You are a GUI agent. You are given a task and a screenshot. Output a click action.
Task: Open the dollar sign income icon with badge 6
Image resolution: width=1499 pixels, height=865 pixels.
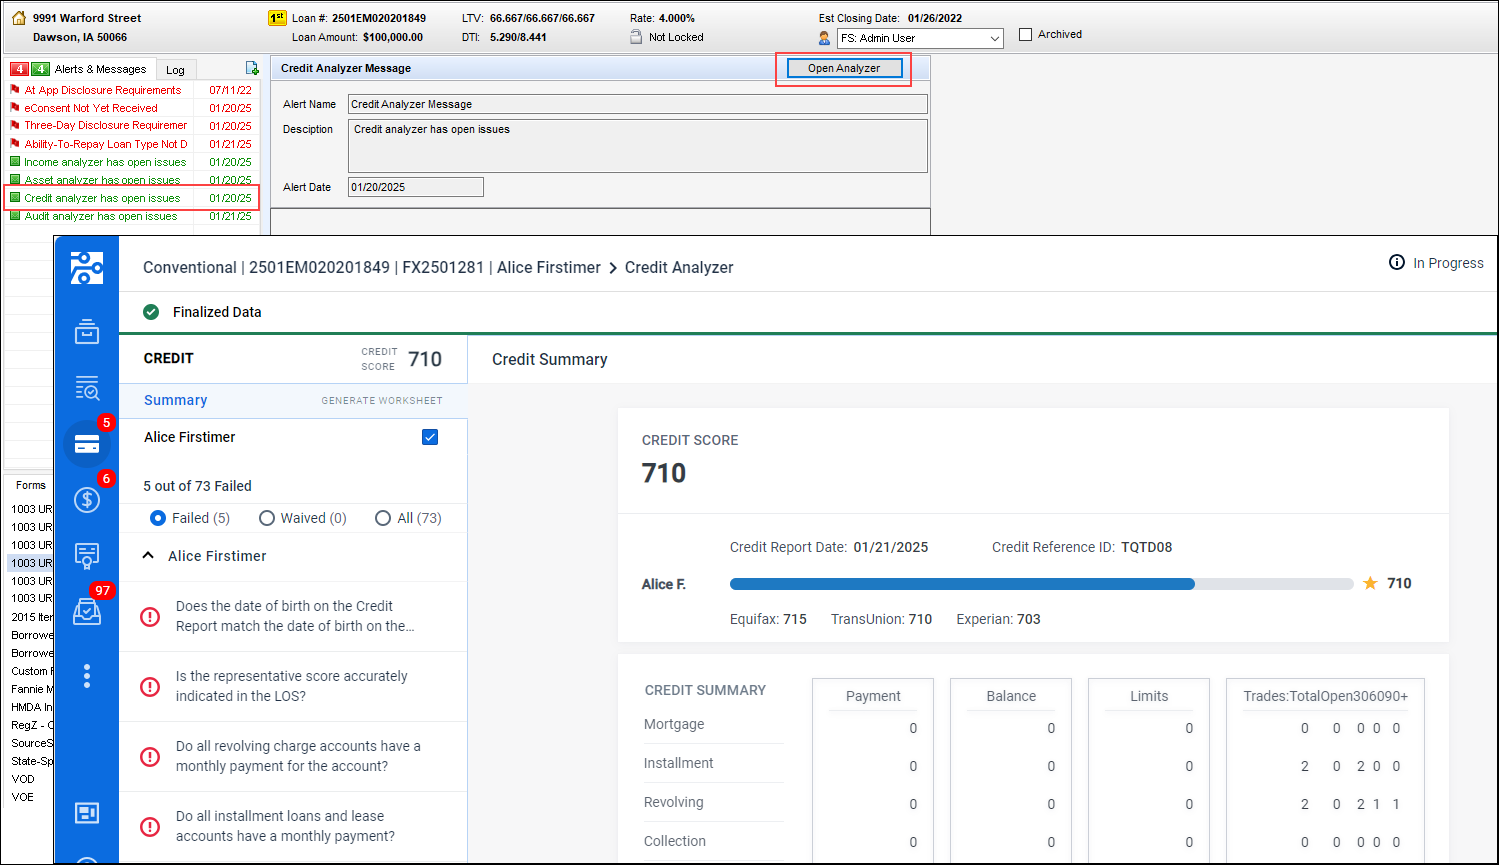pos(87,499)
